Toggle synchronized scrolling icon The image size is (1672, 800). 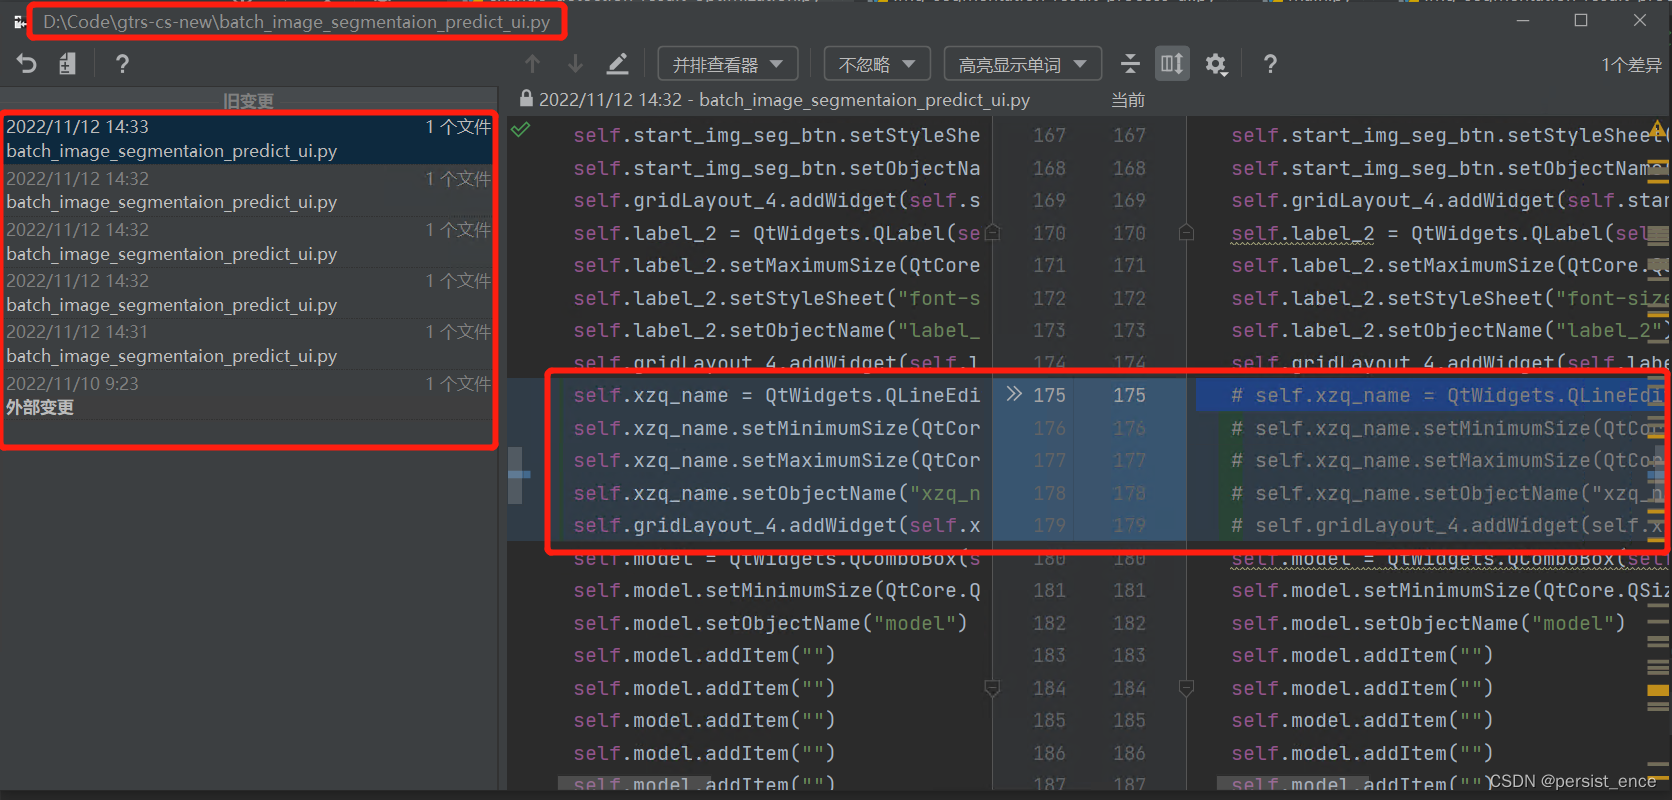tap(1172, 64)
